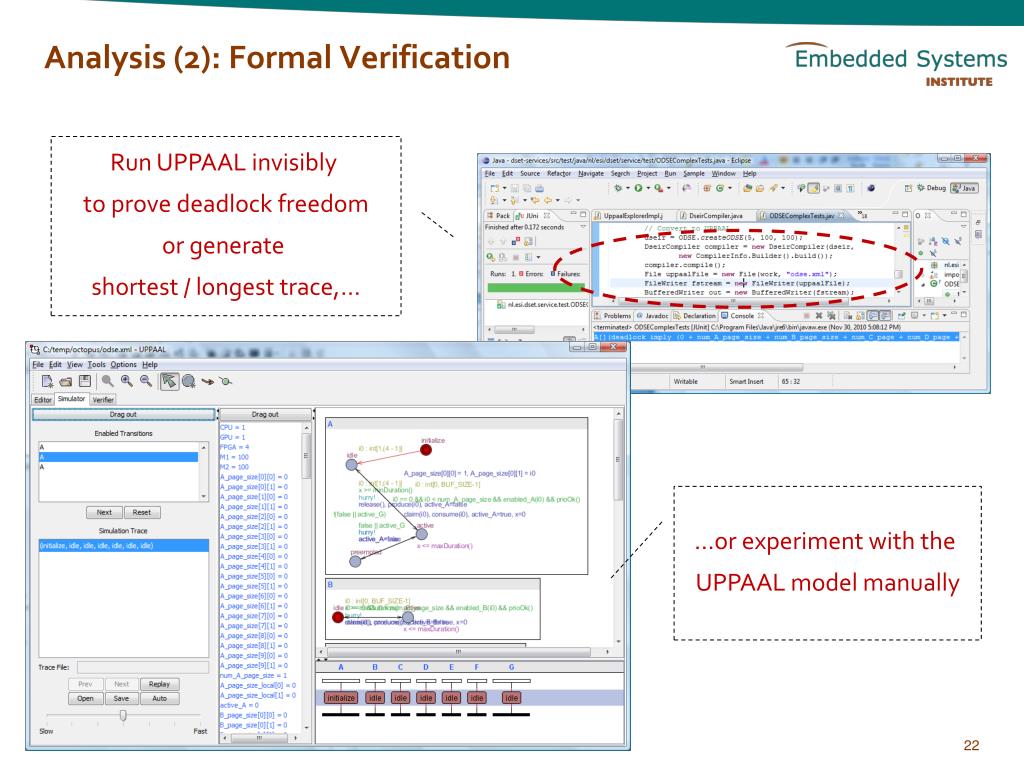Screen dimensions: 1024x768
Task: Switch to Editor tab in UPPAAL
Action: (43, 400)
